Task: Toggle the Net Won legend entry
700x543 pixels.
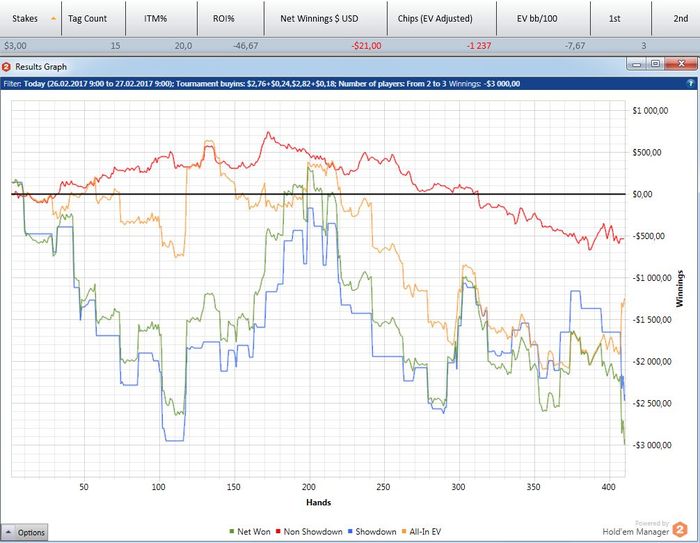Action: 250,531
